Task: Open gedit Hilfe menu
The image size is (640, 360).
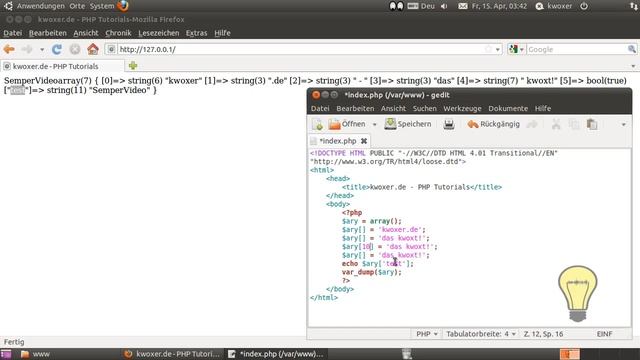Action: click(x=543, y=109)
